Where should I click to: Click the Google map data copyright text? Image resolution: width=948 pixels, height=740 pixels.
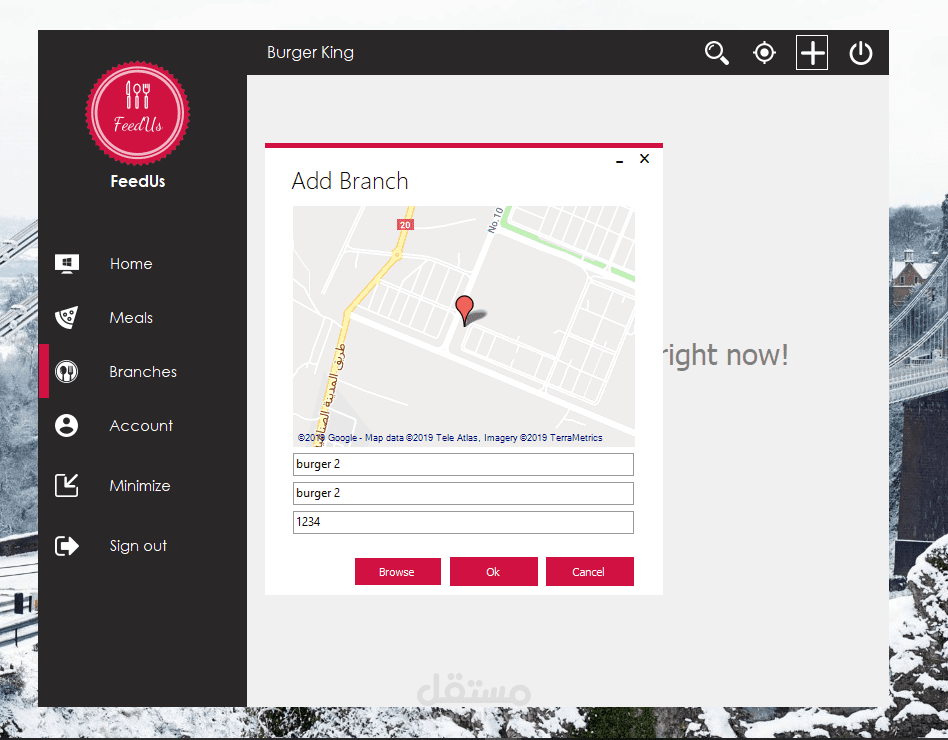pos(450,438)
